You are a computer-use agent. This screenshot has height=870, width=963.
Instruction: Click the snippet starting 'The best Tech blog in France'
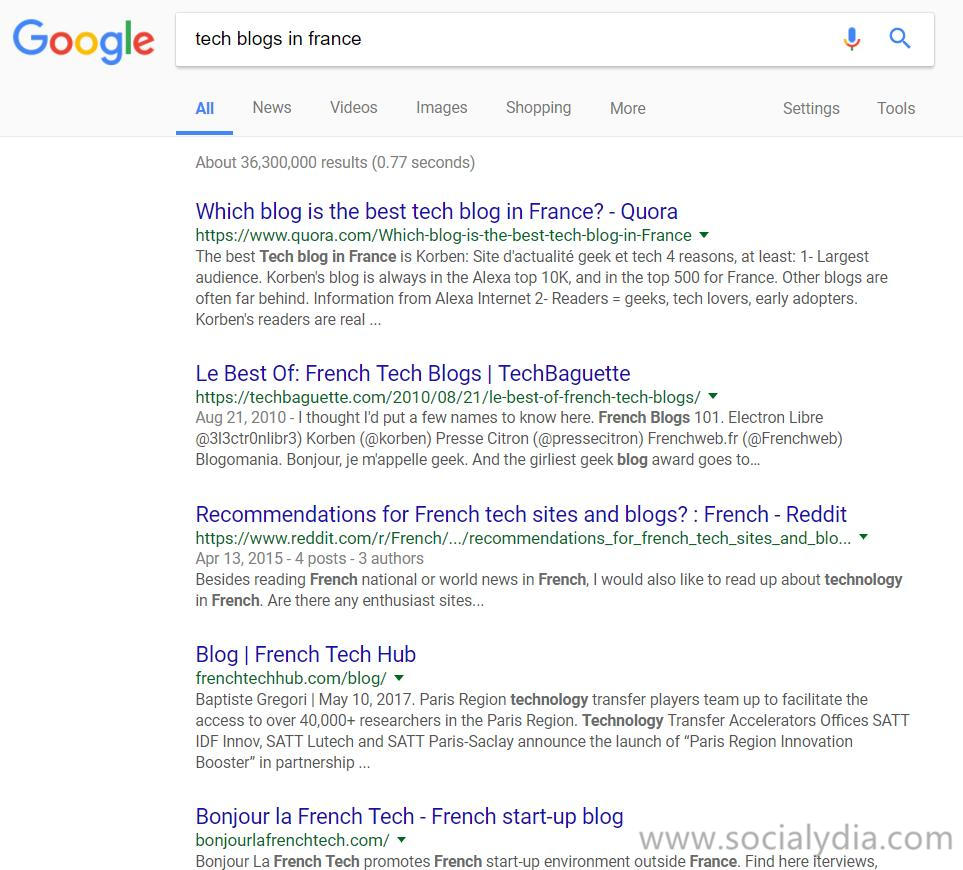[542, 288]
